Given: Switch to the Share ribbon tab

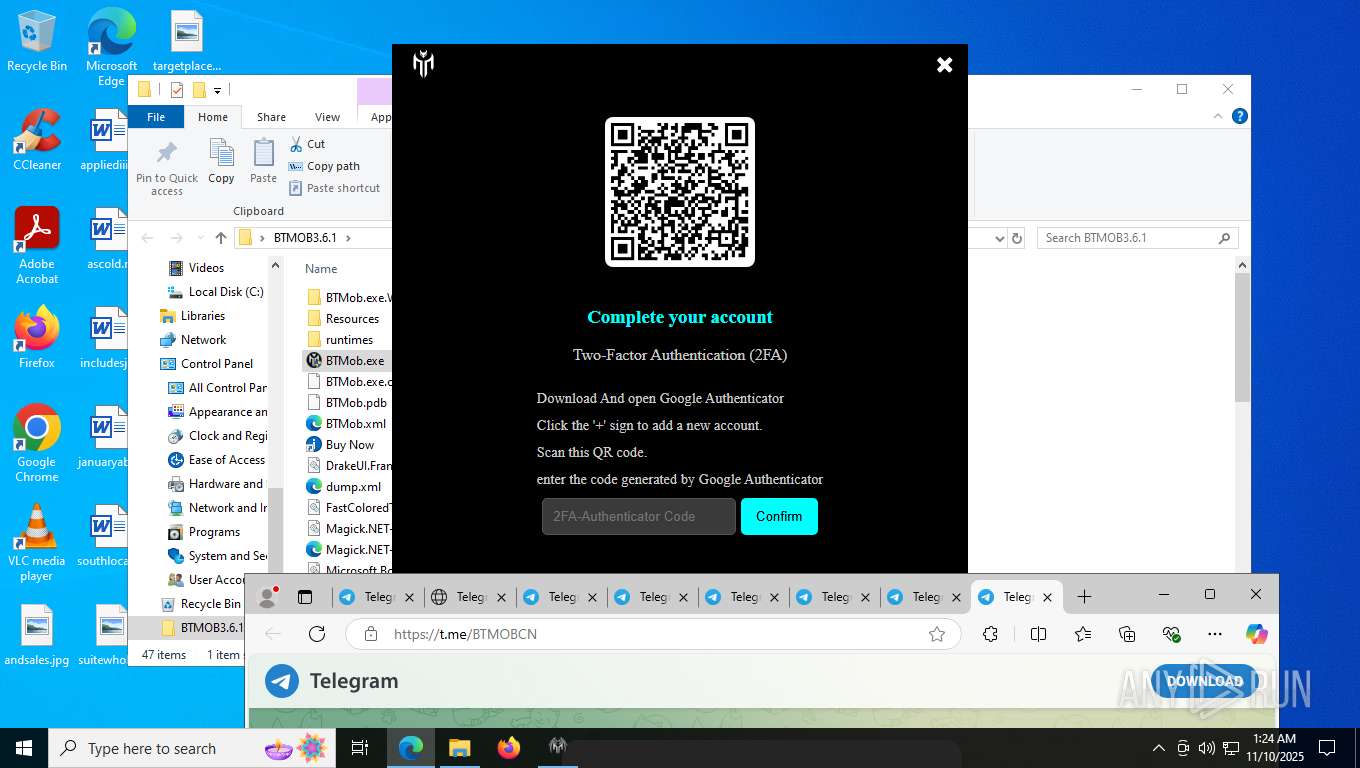Looking at the screenshot, I should point(271,117).
